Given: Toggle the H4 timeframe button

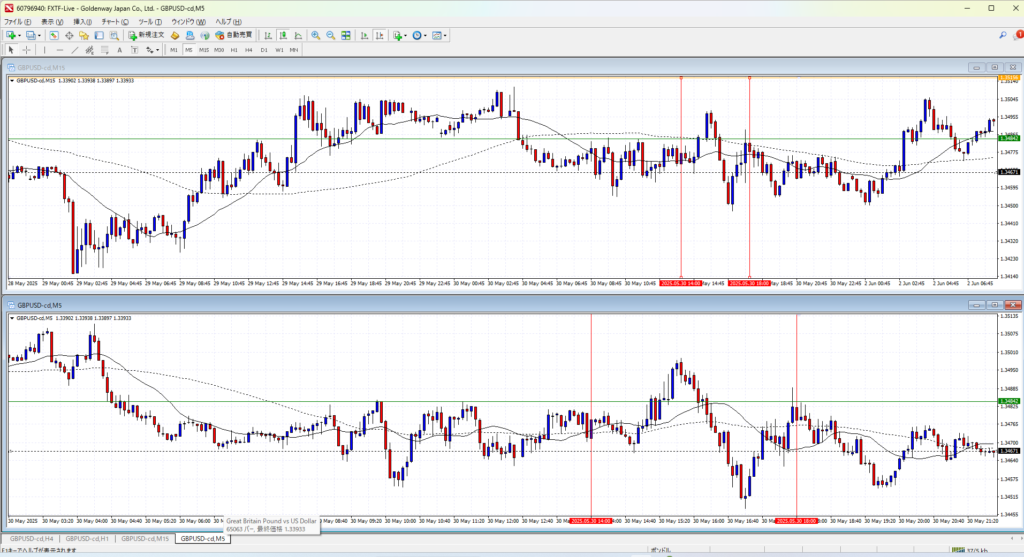Looking at the screenshot, I should 249,49.
